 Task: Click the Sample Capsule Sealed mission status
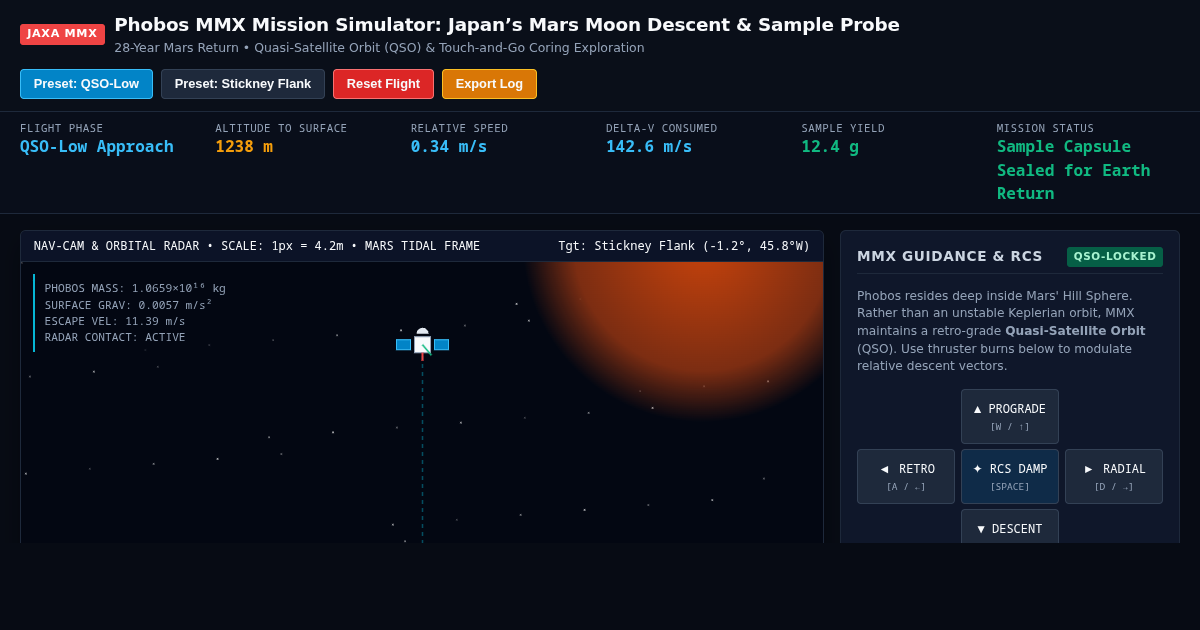1074,170
